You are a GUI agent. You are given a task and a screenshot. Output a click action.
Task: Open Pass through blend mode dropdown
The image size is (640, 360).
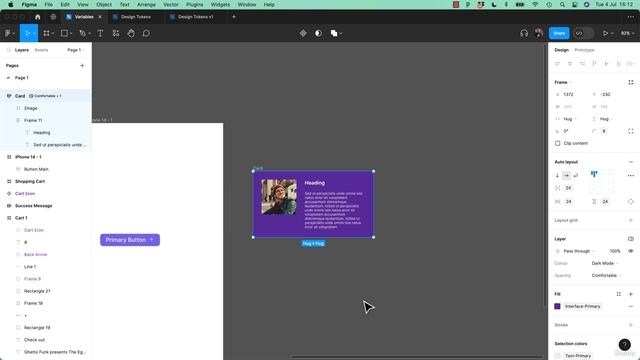click(579, 251)
